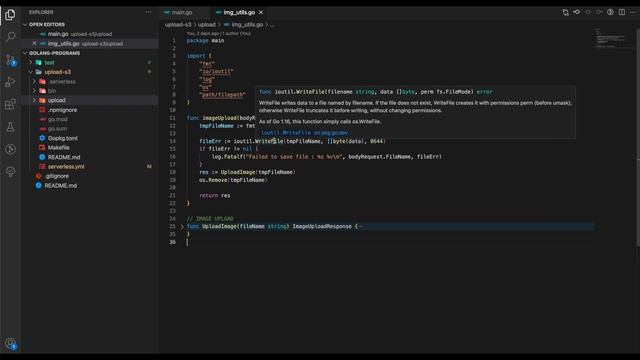The height and width of the screenshot is (360, 640).
Task: Click 'os.Remove(tmpFileName)' on line 19
Action: (x=233, y=180)
